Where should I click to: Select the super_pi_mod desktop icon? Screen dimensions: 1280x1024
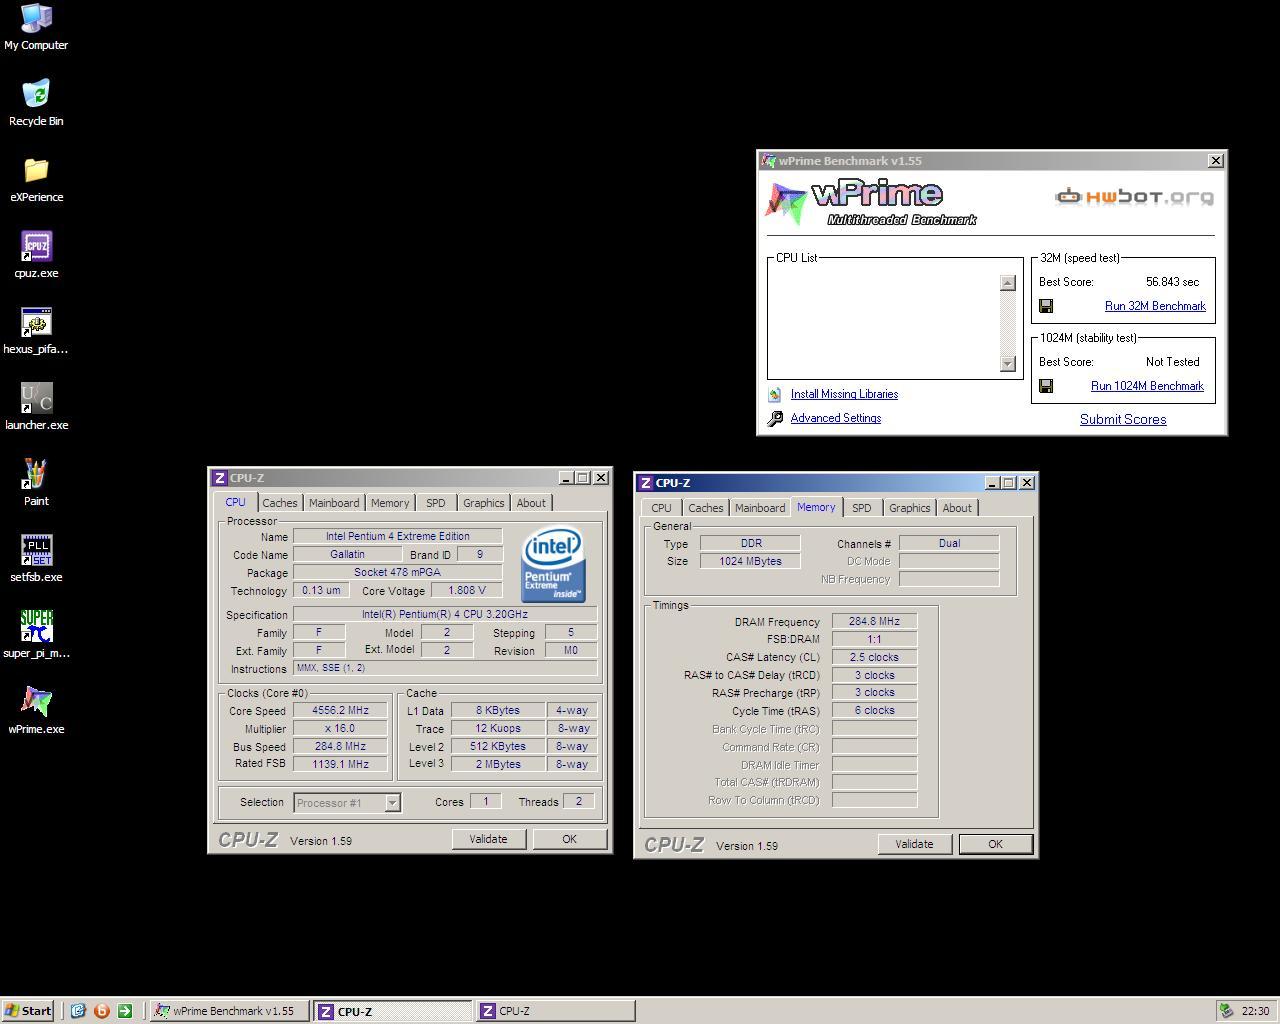(x=36, y=635)
